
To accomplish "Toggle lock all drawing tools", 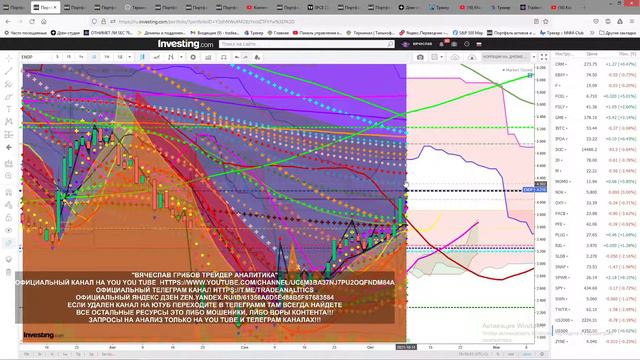I will pos(9,218).
